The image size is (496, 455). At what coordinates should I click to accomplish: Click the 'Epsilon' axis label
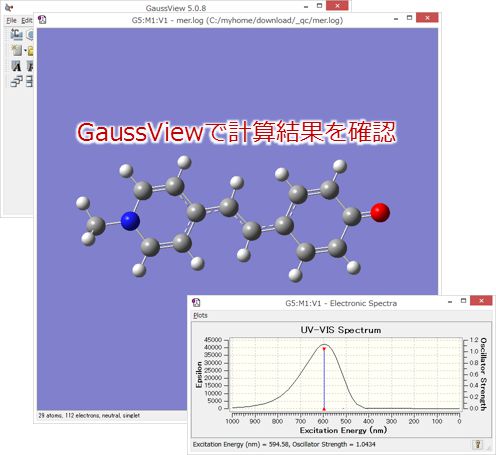[x=199, y=375]
